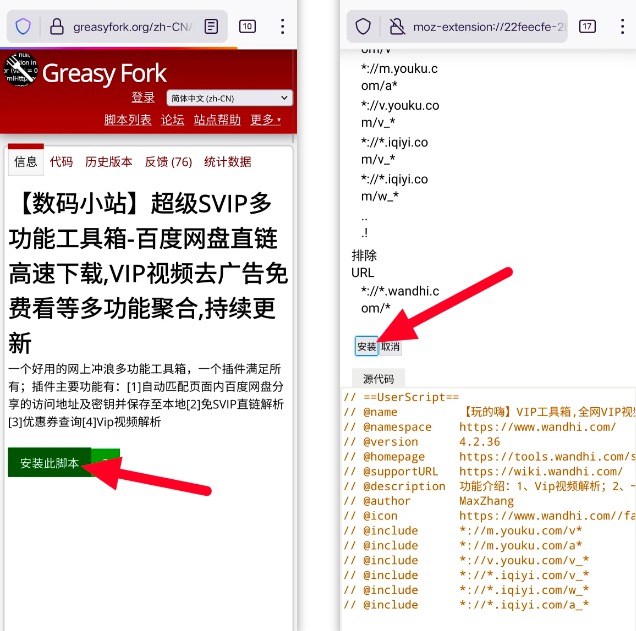This screenshot has width=636, height=631.
Task: Open reader view icon in greasyfork address bar
Action: point(211,27)
